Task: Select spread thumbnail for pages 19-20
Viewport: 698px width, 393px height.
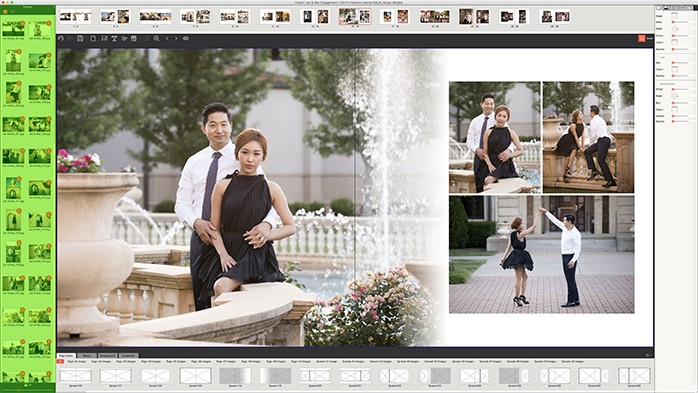Action: (x=435, y=17)
